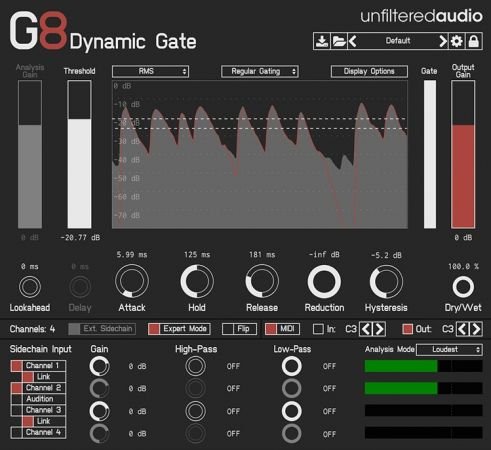Toggle Link between Channel 3 and 4
The height and width of the screenshot is (450, 491).
[x=44, y=421]
